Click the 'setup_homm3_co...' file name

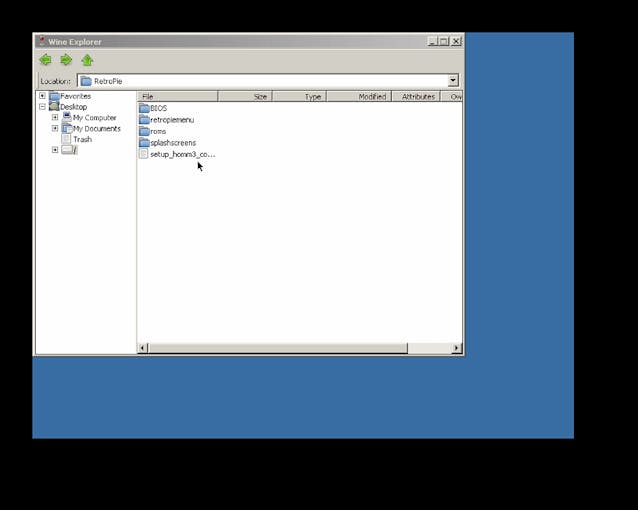pos(183,154)
